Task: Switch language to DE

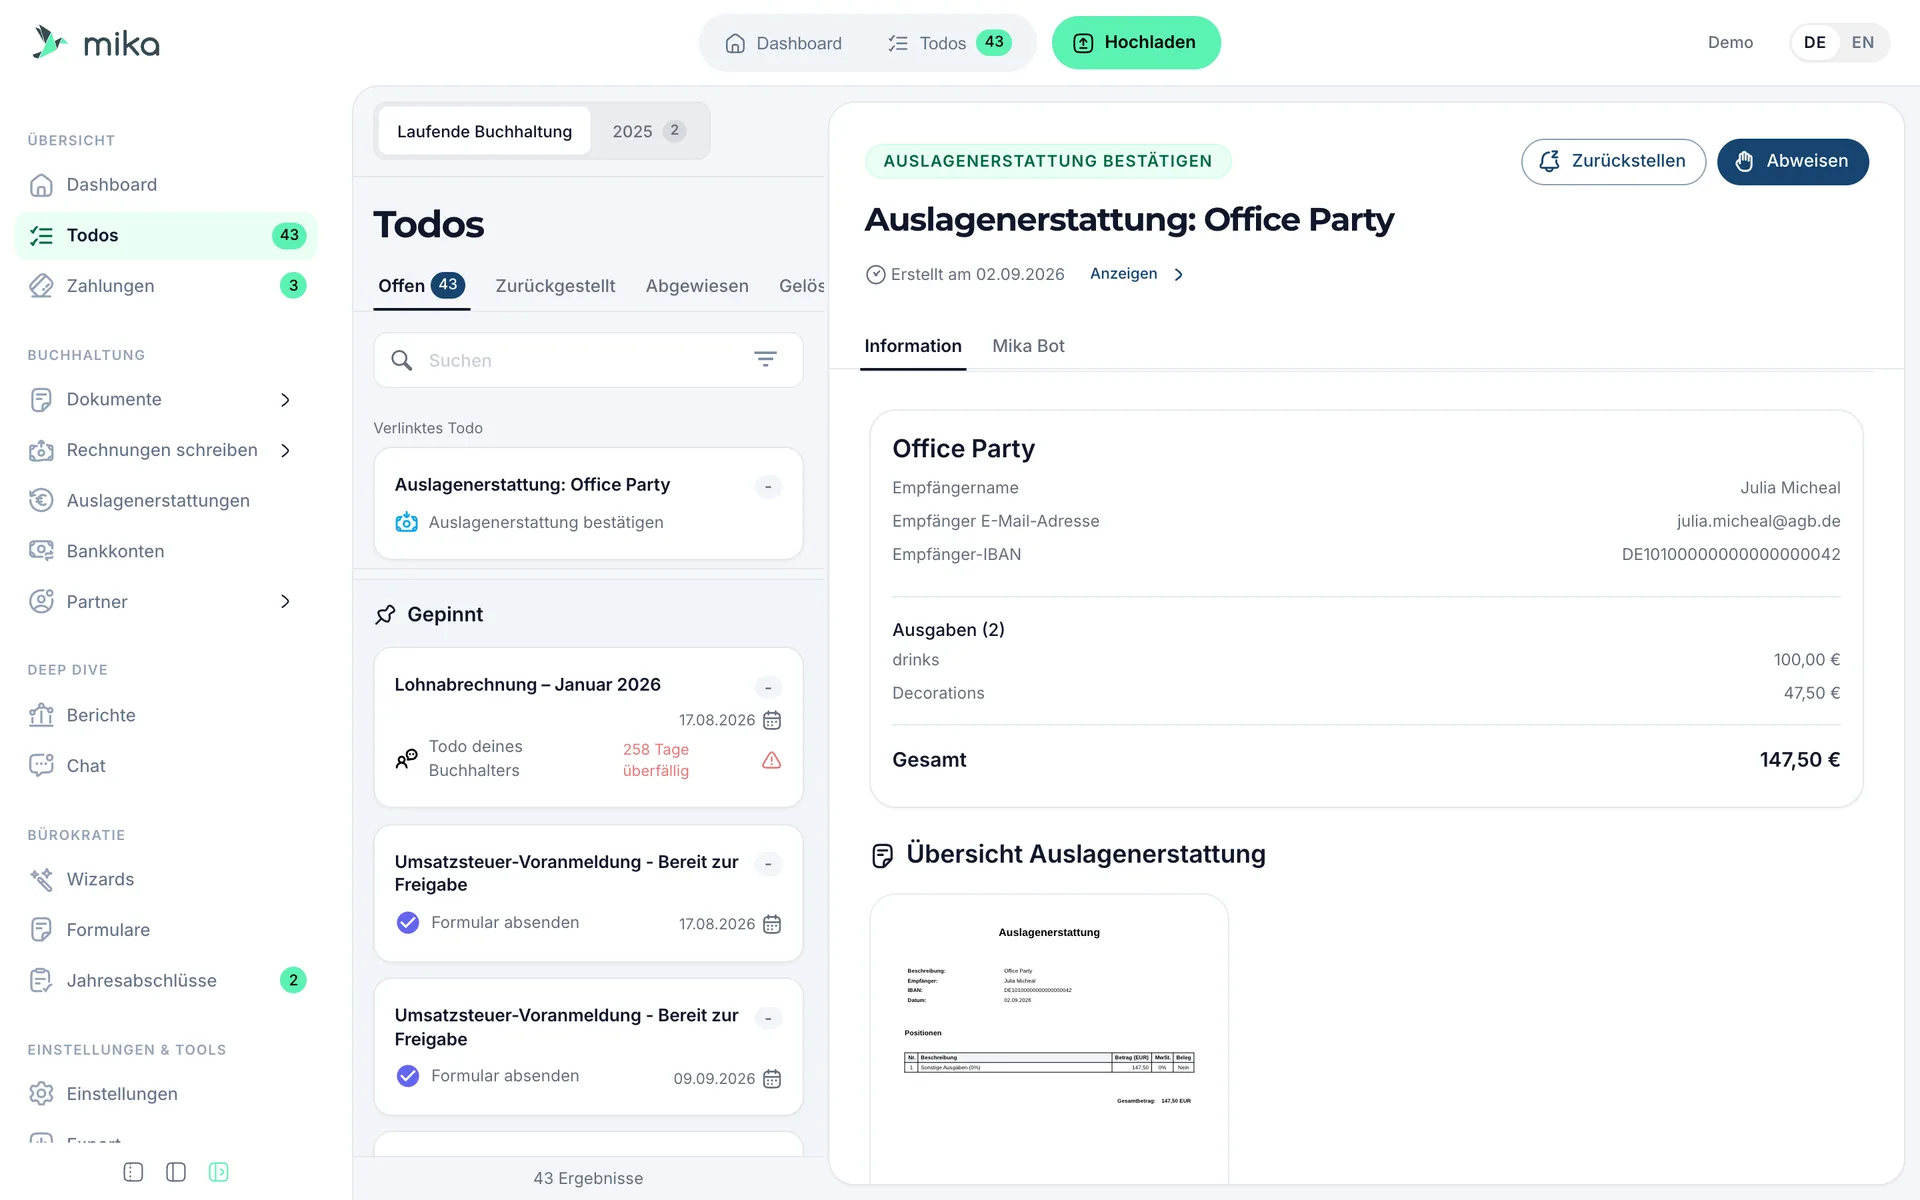Action: [1815, 42]
